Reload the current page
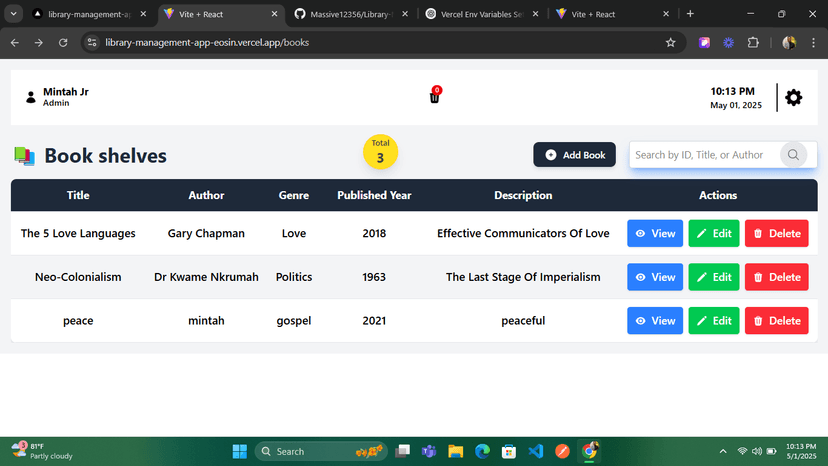 tap(63, 43)
